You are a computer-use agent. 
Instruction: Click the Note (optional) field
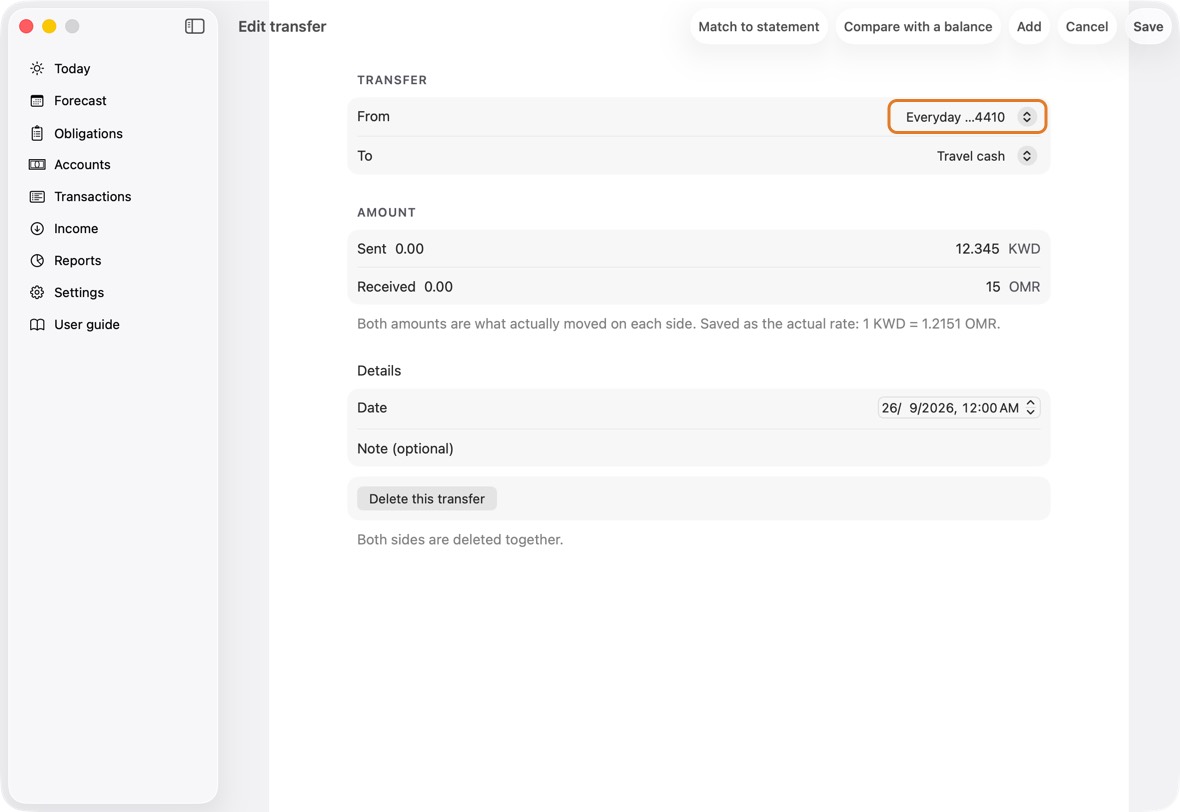(698, 449)
